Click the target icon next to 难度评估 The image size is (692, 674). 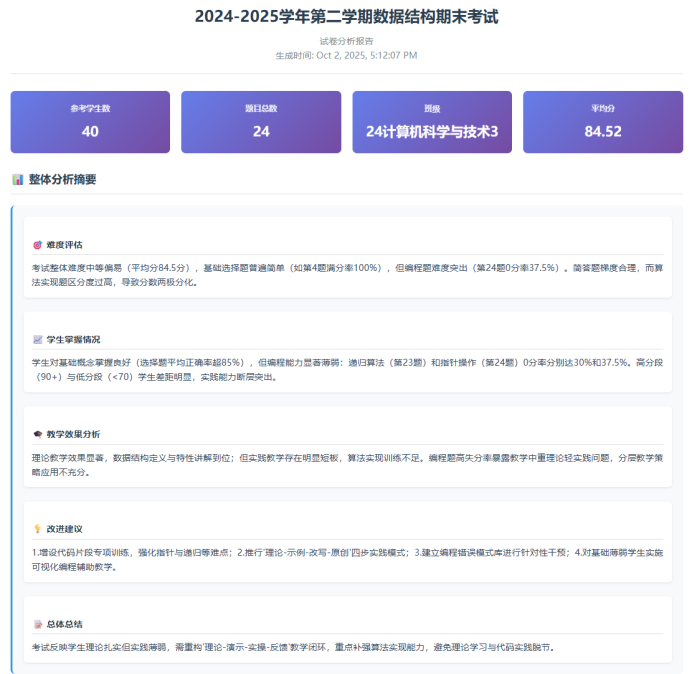coord(38,244)
